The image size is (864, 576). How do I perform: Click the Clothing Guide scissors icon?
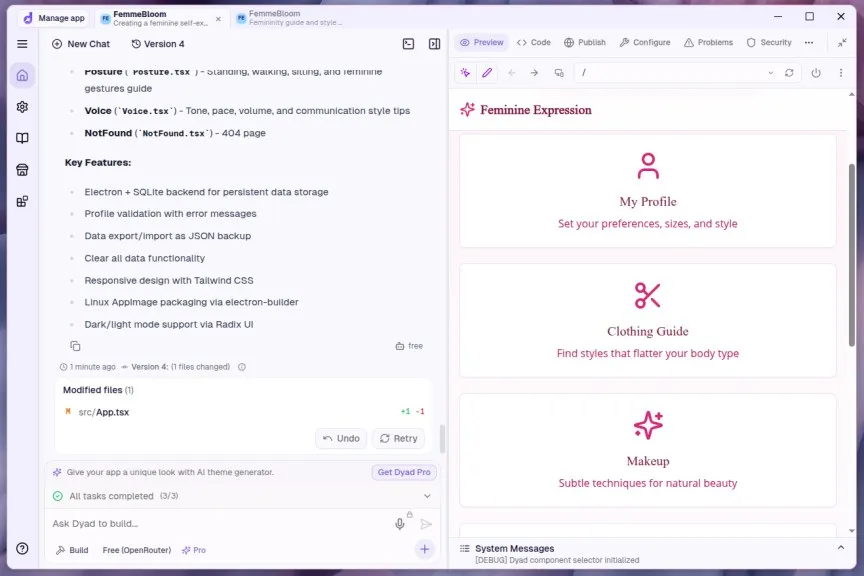(x=648, y=295)
